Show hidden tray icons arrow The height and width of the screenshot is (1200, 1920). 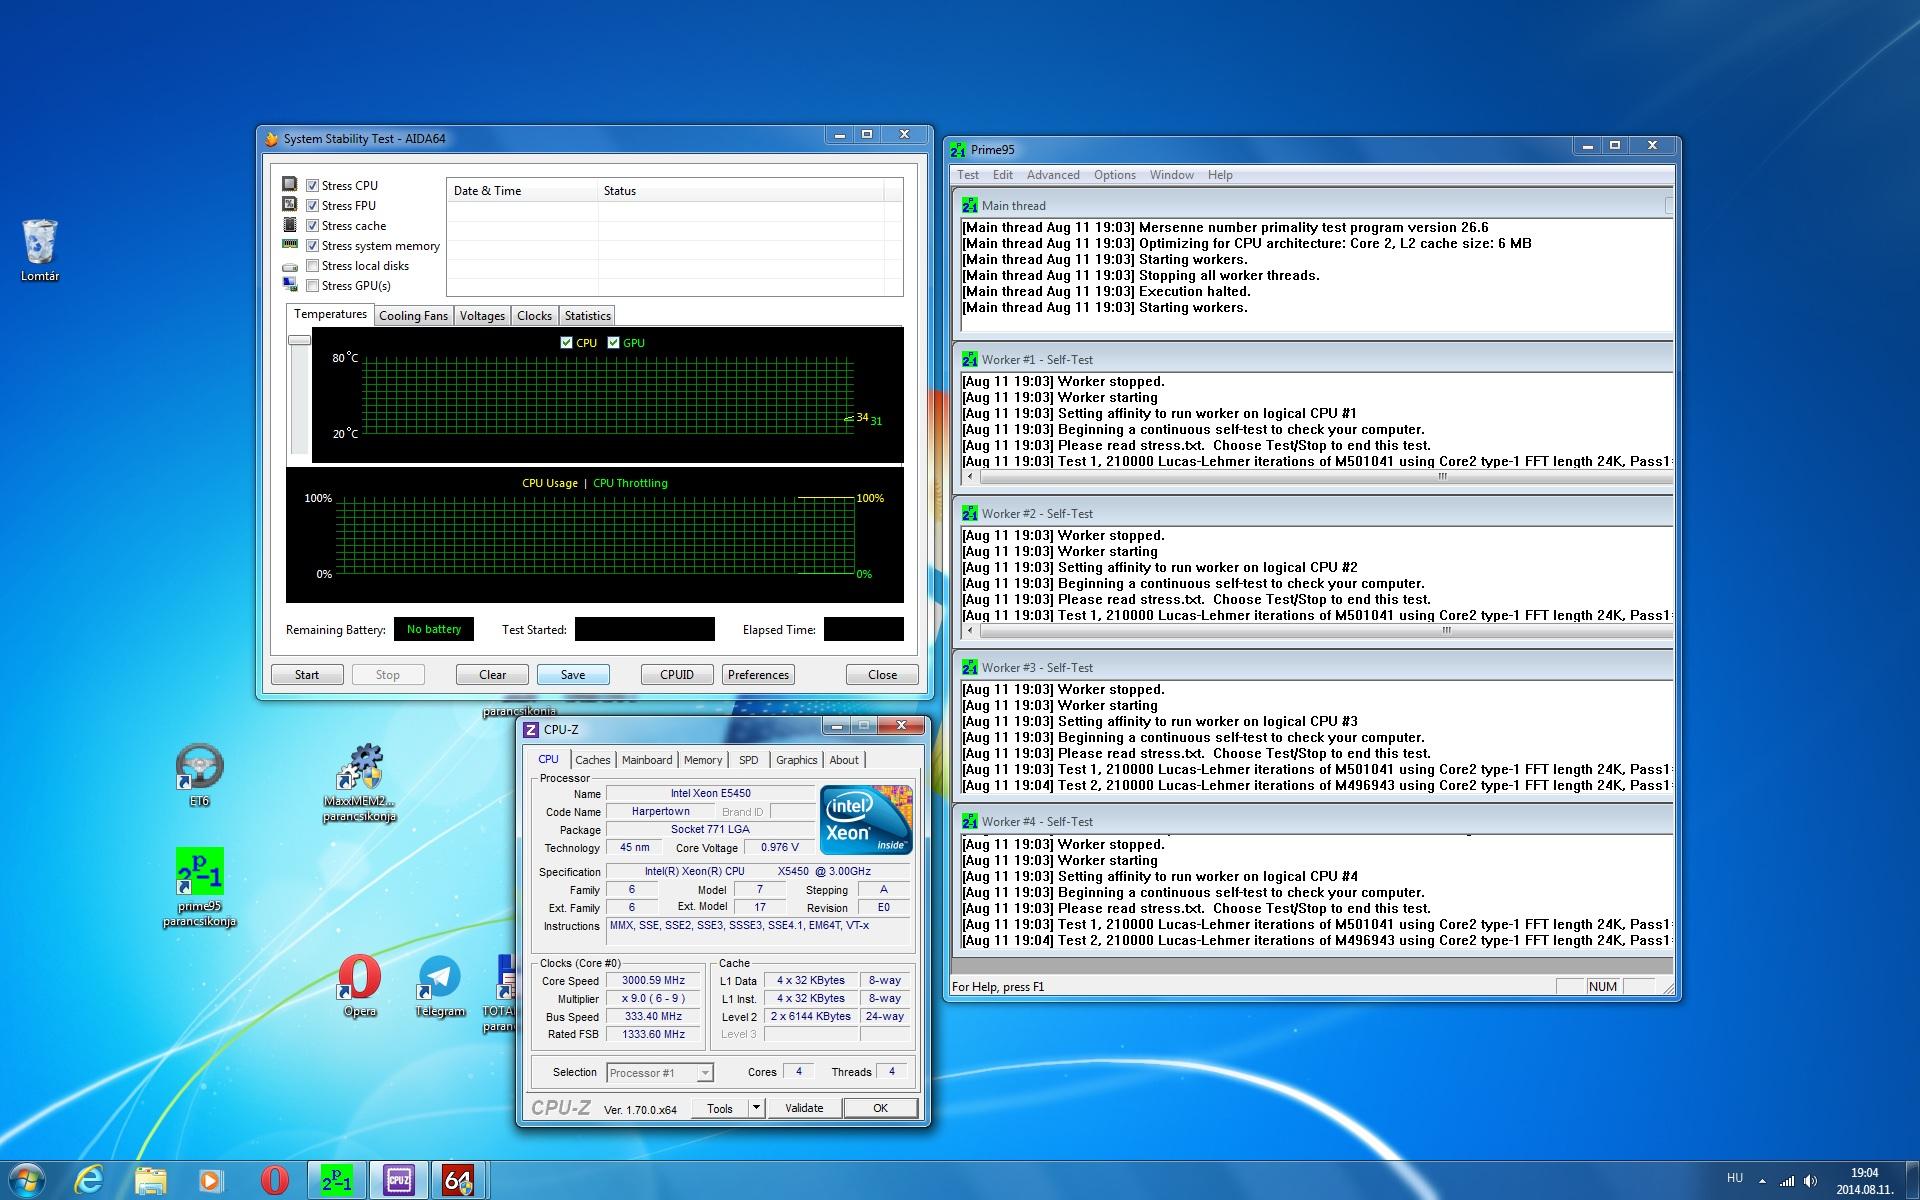point(1762,1181)
